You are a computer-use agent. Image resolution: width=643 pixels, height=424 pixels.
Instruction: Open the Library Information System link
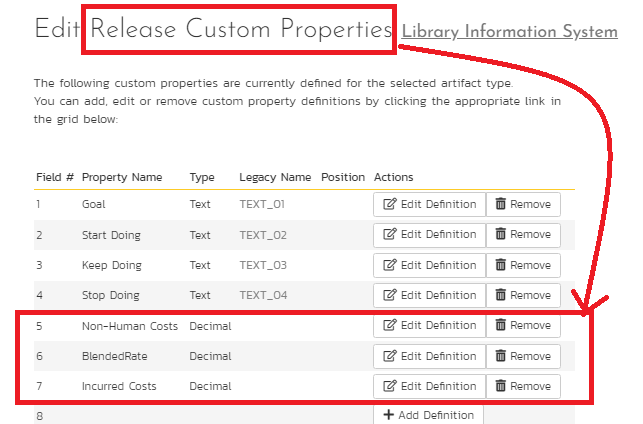[x=509, y=31]
